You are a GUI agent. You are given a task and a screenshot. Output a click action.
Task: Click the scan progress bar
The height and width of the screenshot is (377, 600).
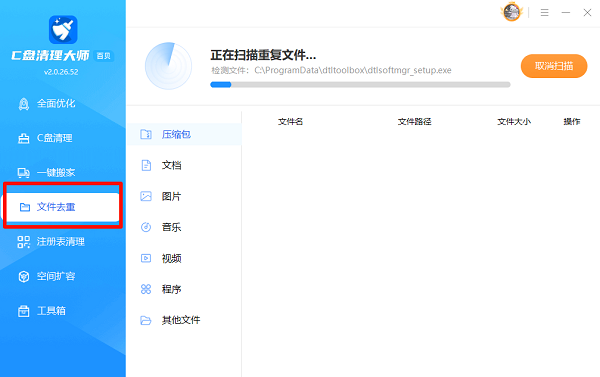pos(360,85)
